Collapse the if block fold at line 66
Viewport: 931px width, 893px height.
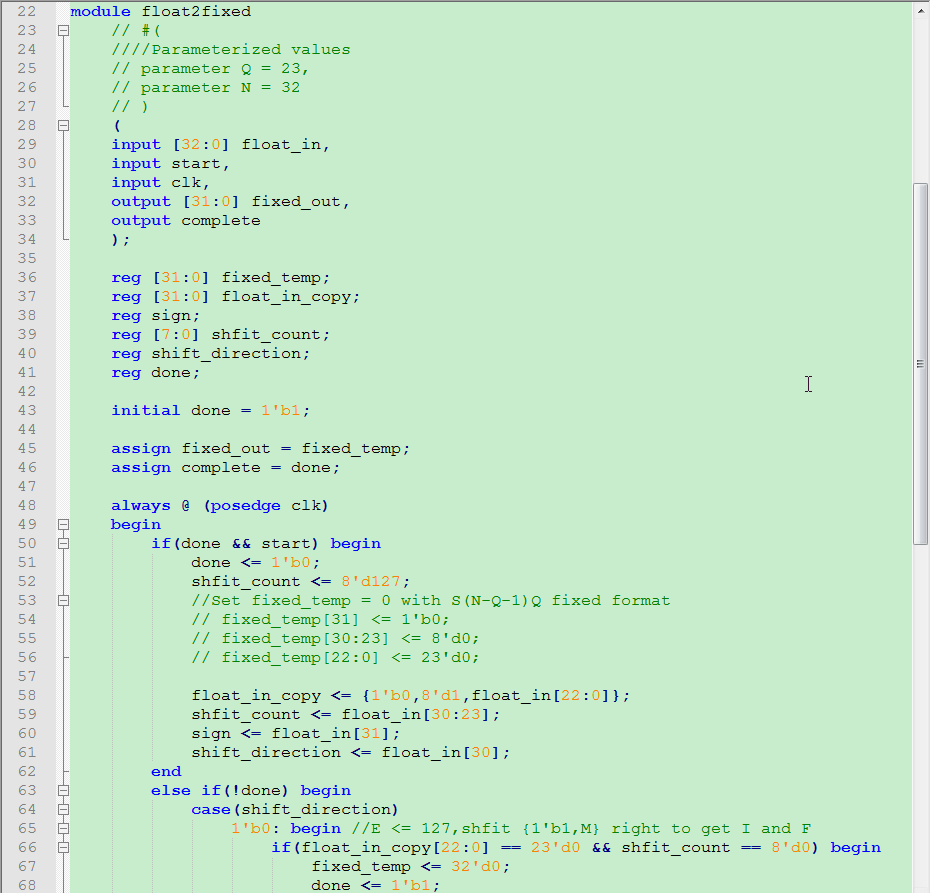(64, 847)
